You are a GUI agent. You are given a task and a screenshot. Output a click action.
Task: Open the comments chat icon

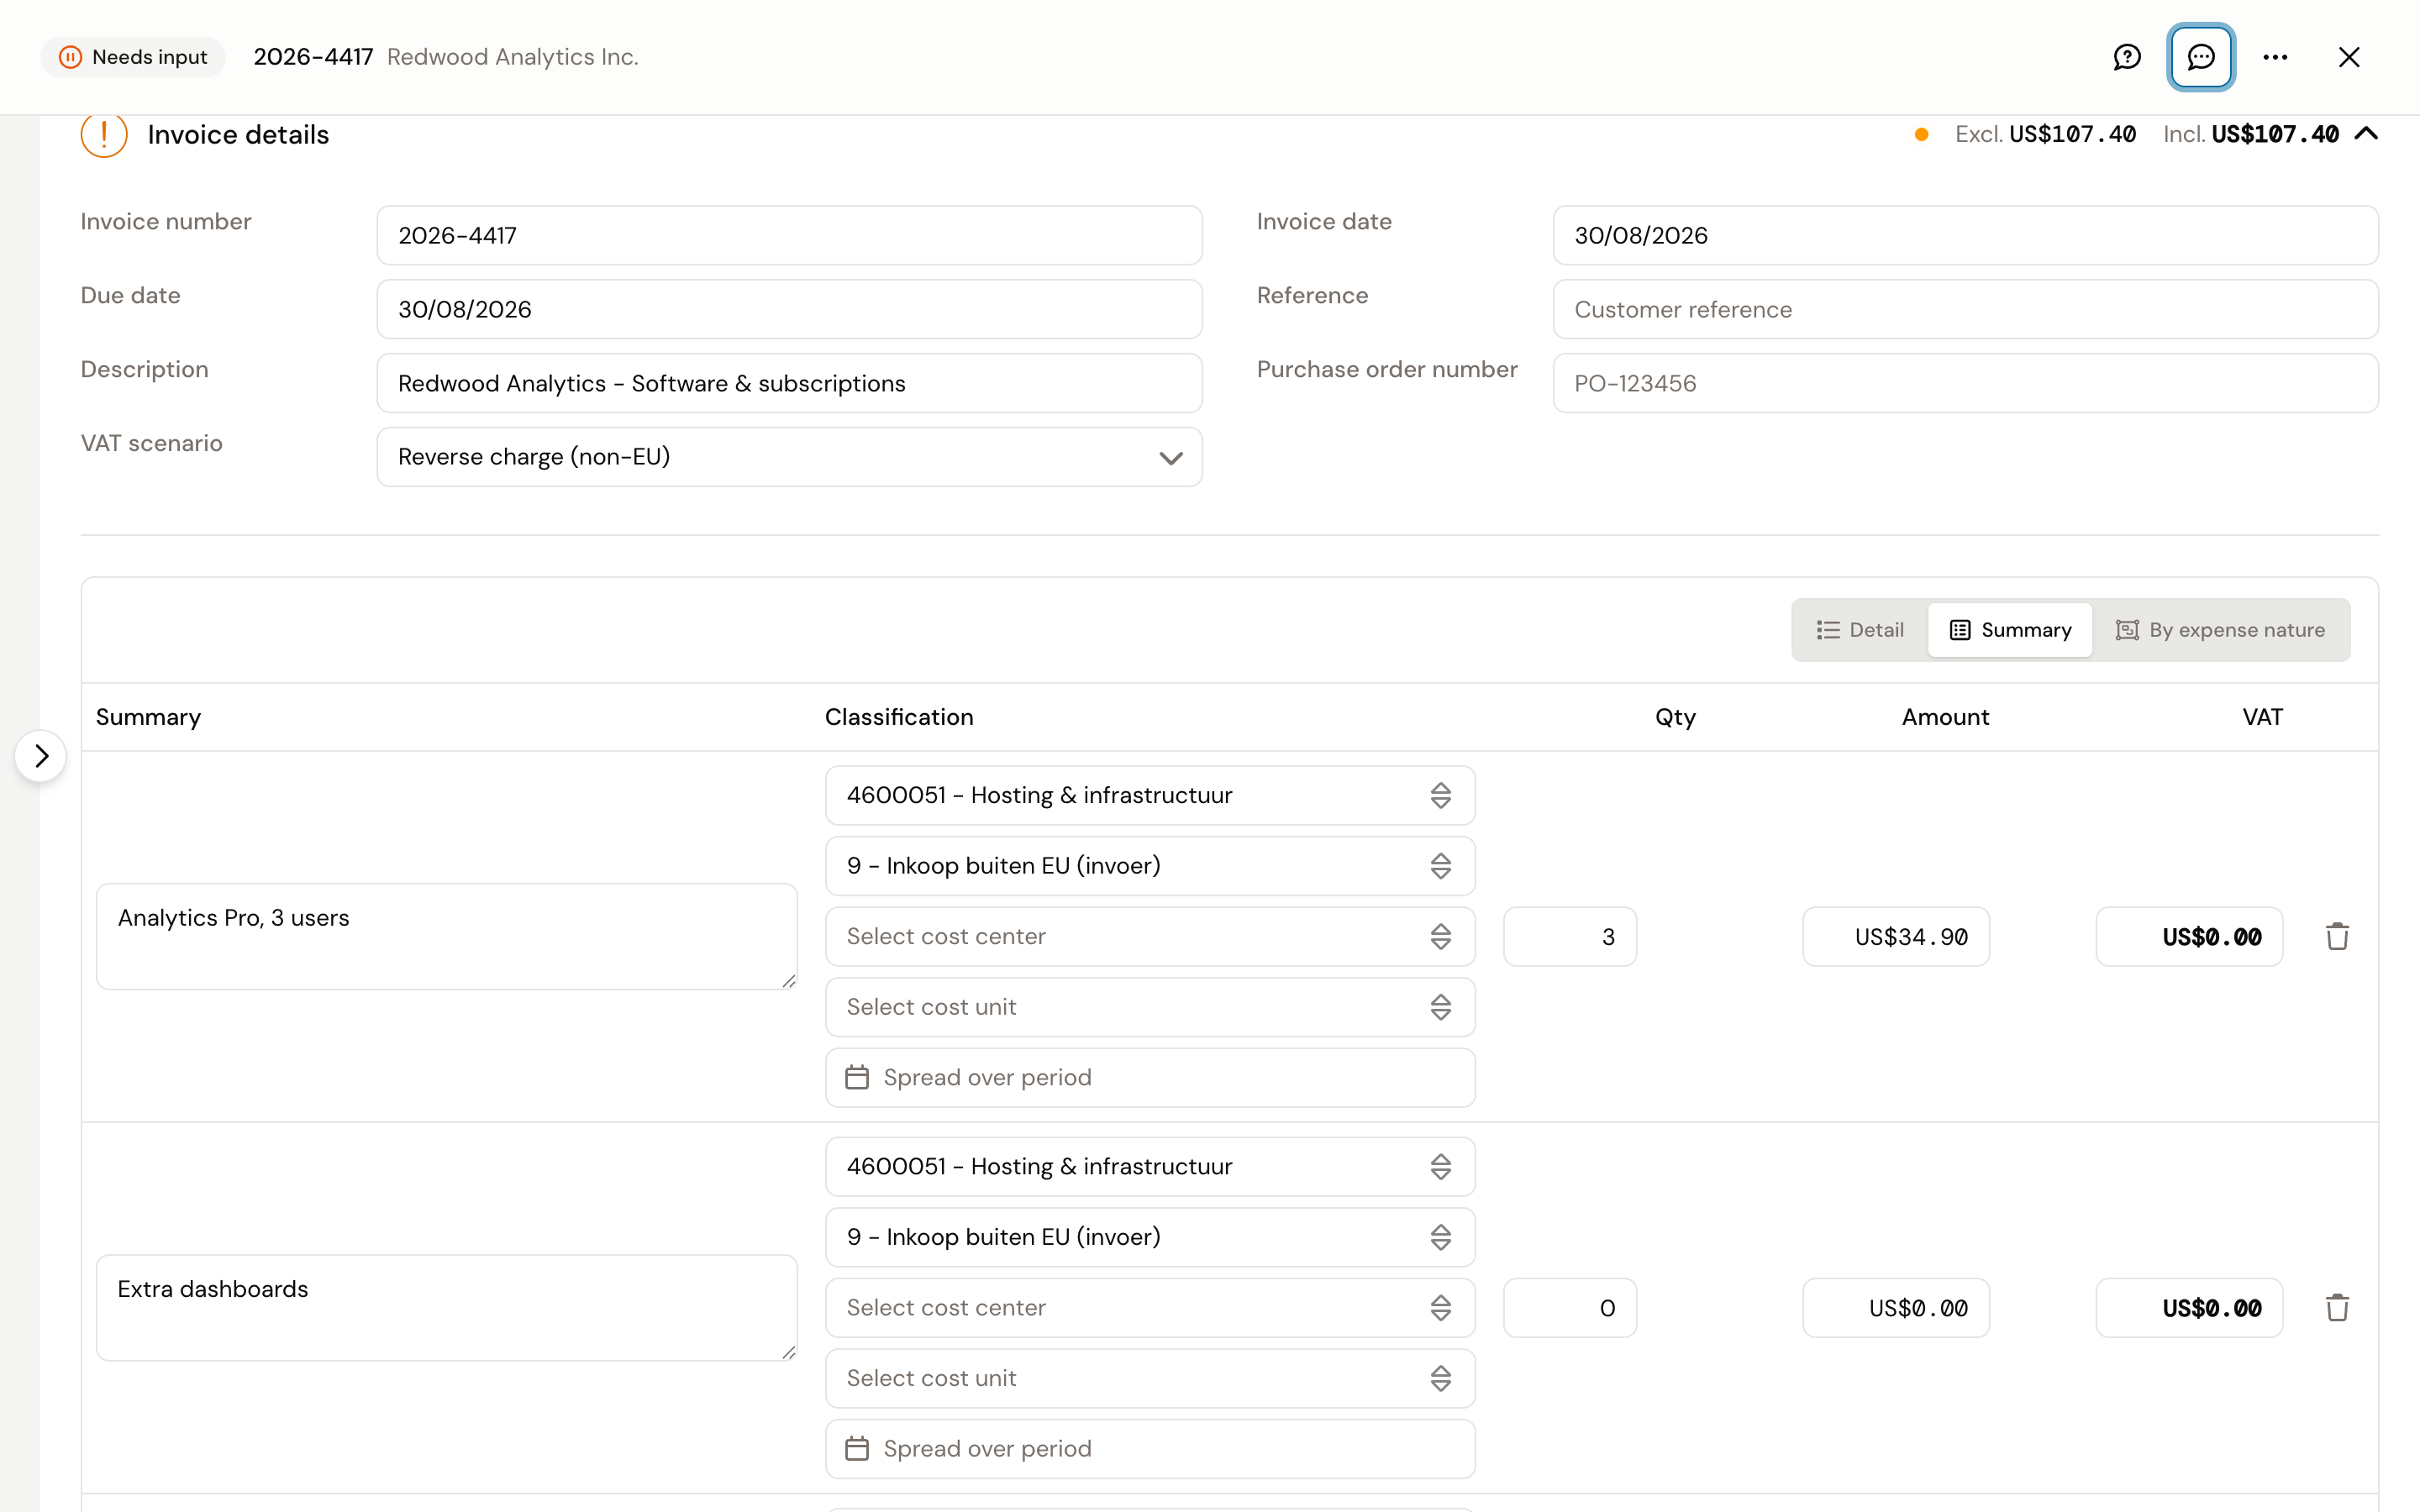coord(2201,57)
